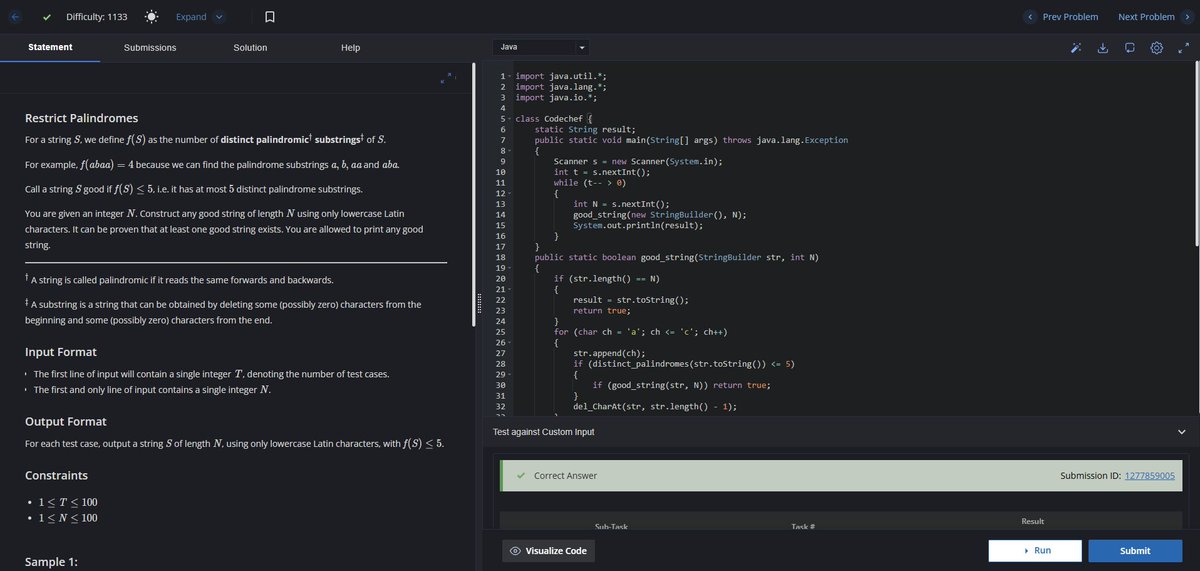
Task: Click the 'Input Format' heading
Action: click(61, 352)
